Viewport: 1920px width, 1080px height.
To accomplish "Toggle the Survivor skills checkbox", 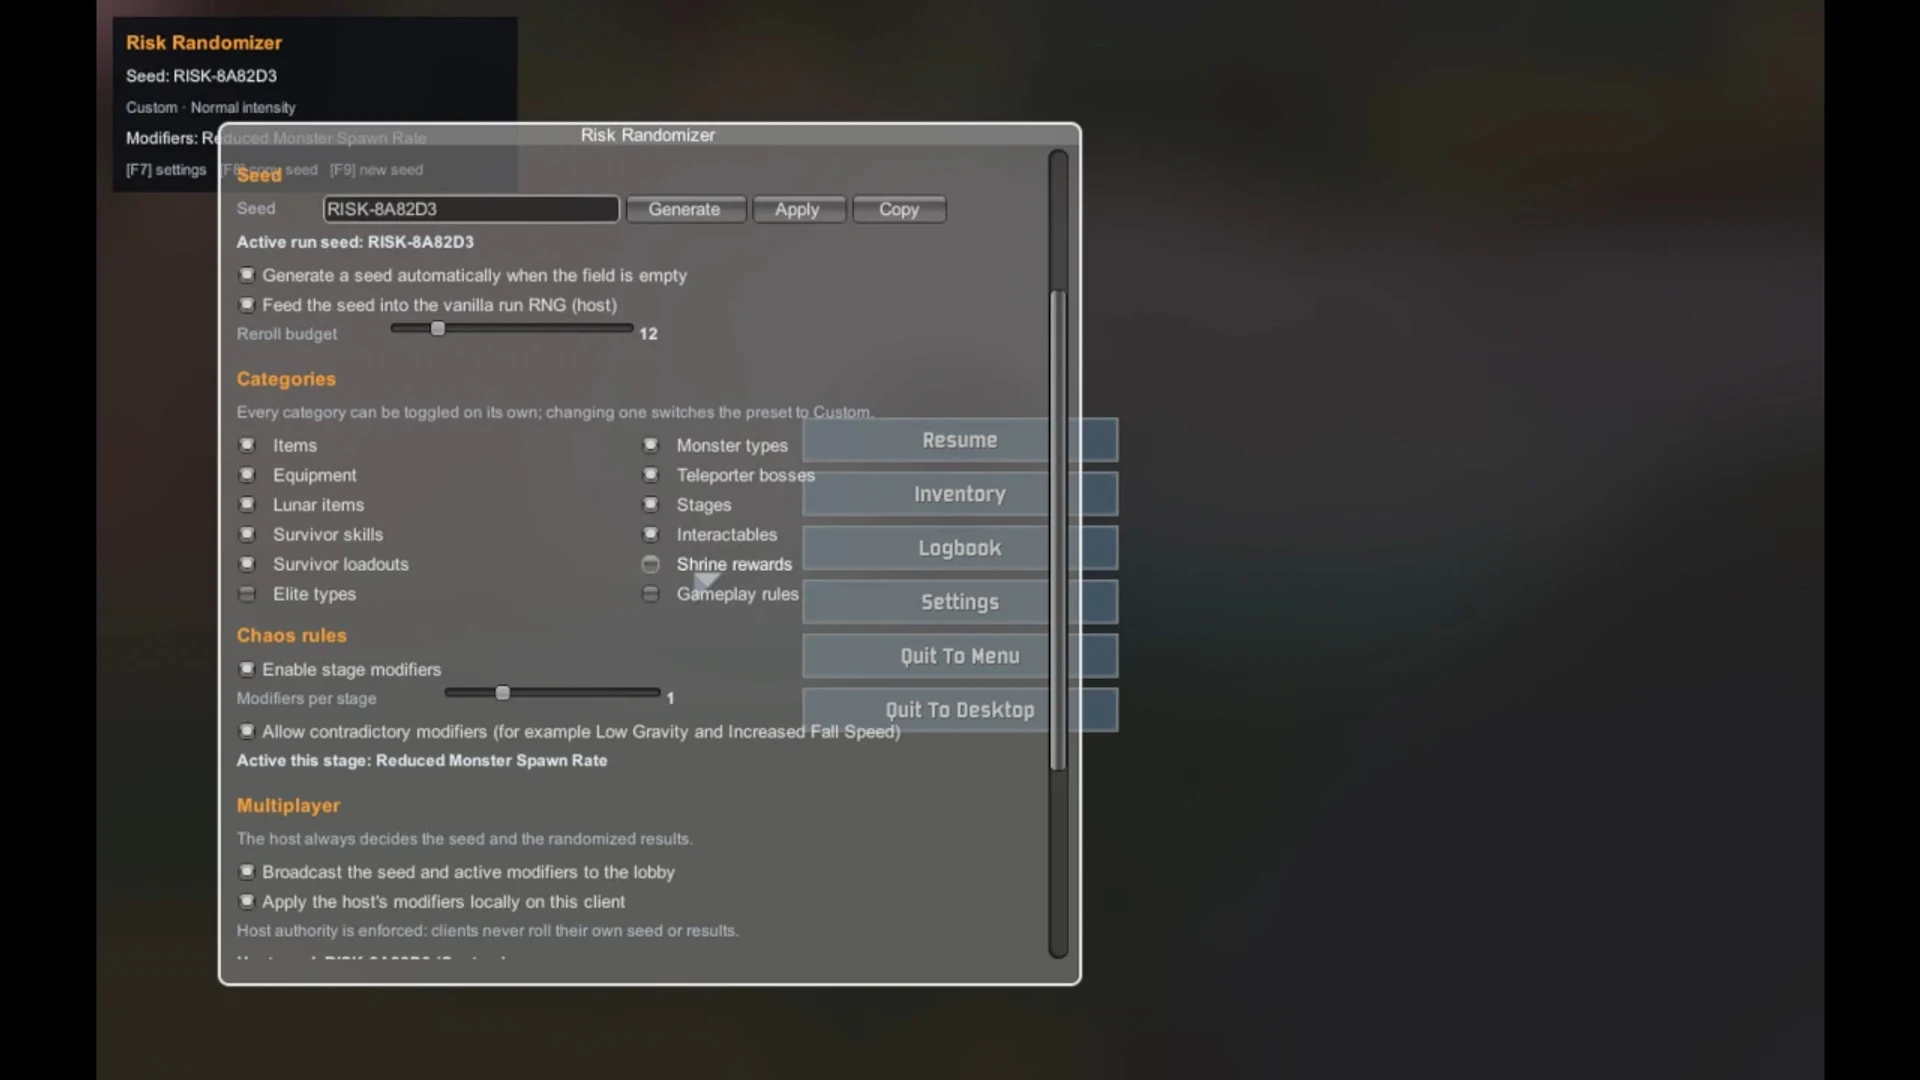I will click(x=247, y=534).
